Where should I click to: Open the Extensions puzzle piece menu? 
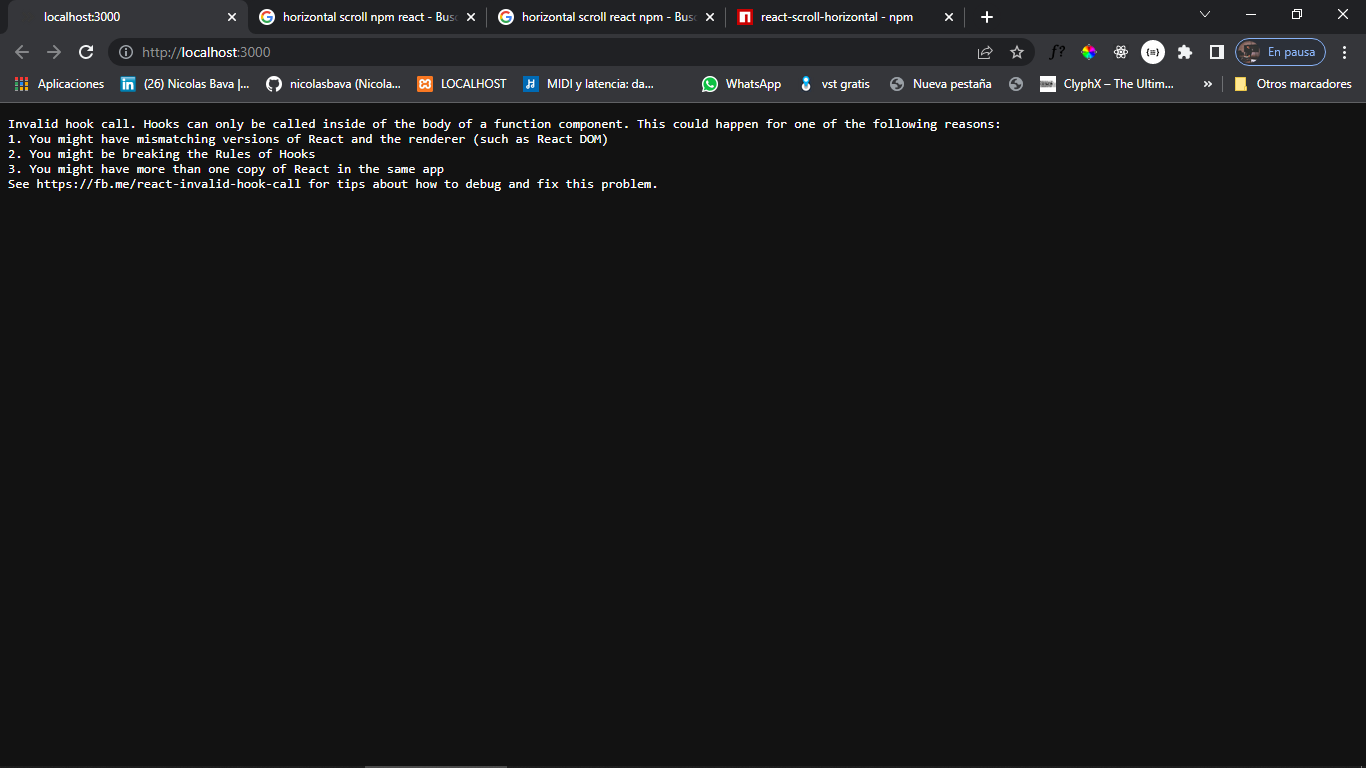[1185, 52]
